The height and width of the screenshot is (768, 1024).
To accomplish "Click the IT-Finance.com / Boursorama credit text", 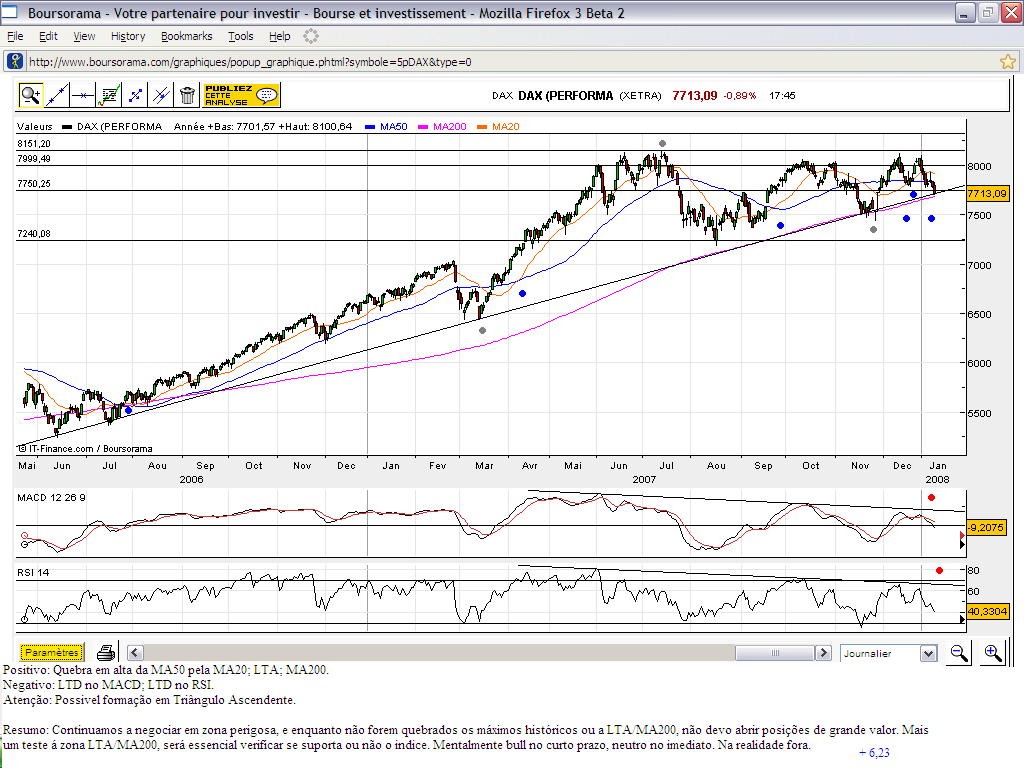I will (86, 449).
